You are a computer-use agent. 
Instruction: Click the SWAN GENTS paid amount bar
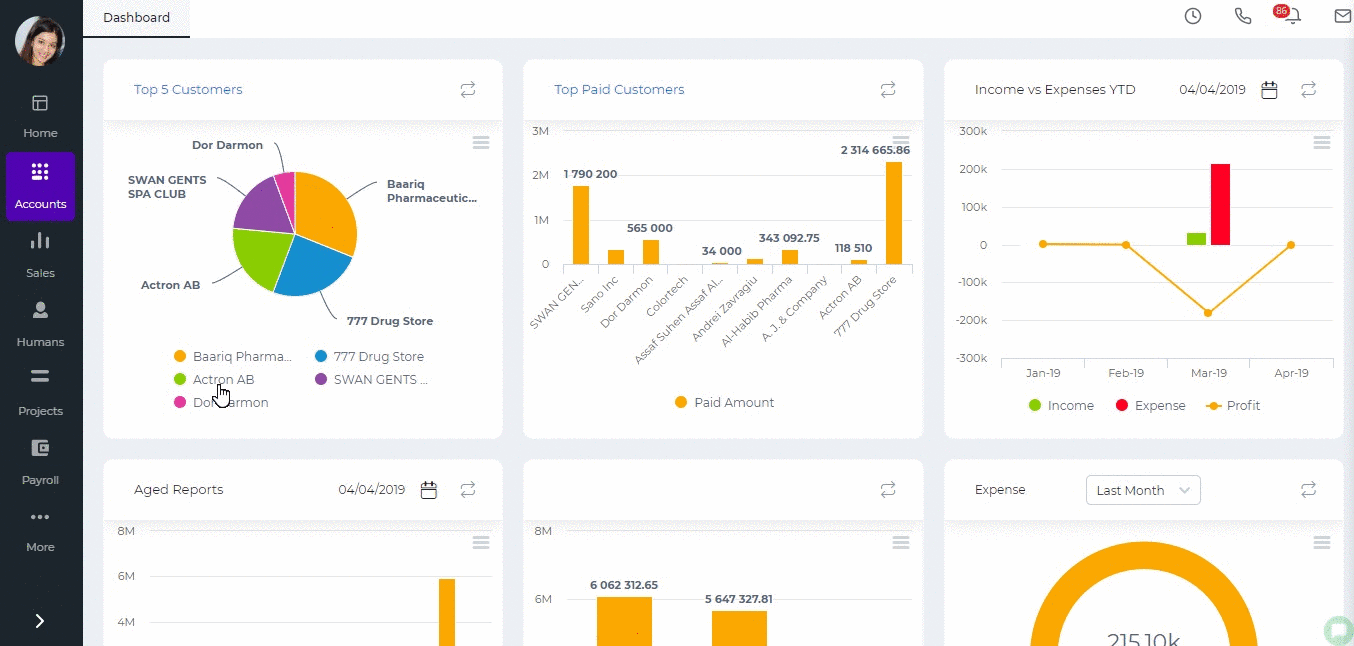(581, 225)
